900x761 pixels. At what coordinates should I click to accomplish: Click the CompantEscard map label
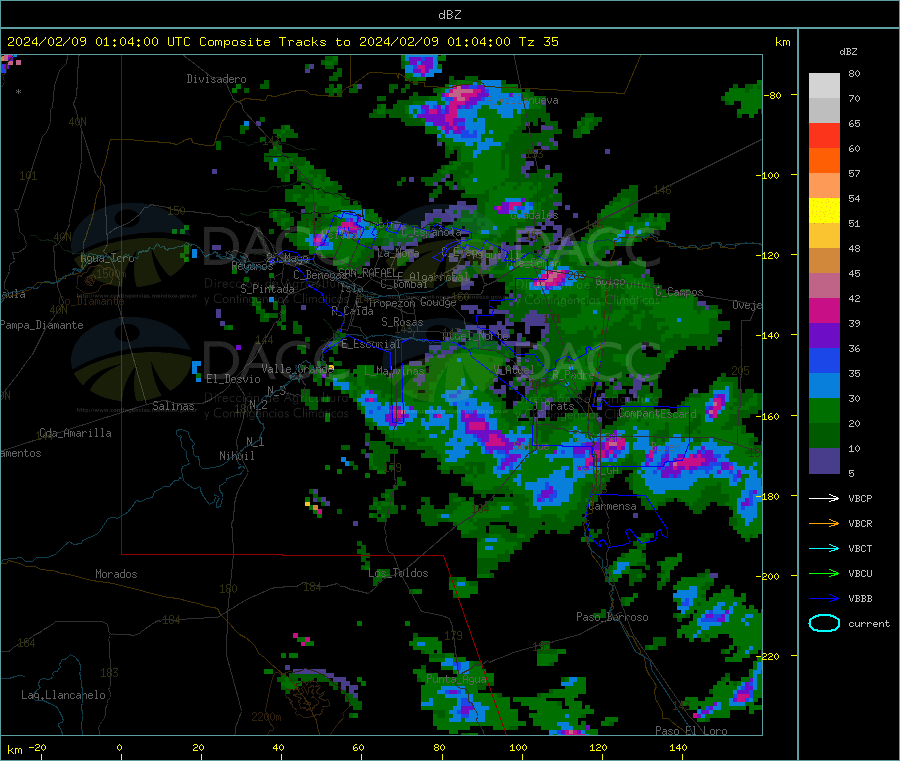pyautogui.click(x=657, y=413)
